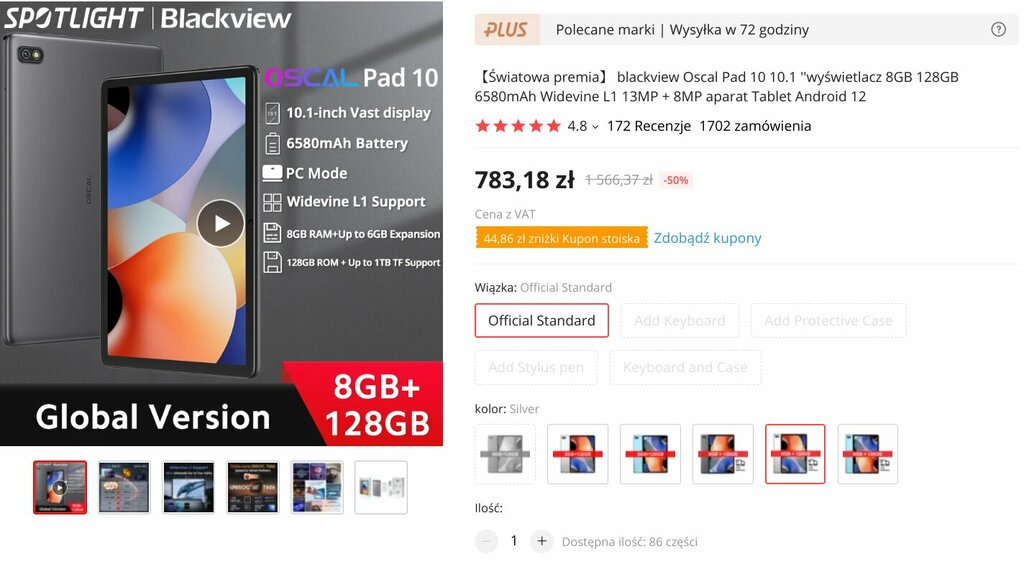Select the Keyboard and Case bundle

685,368
